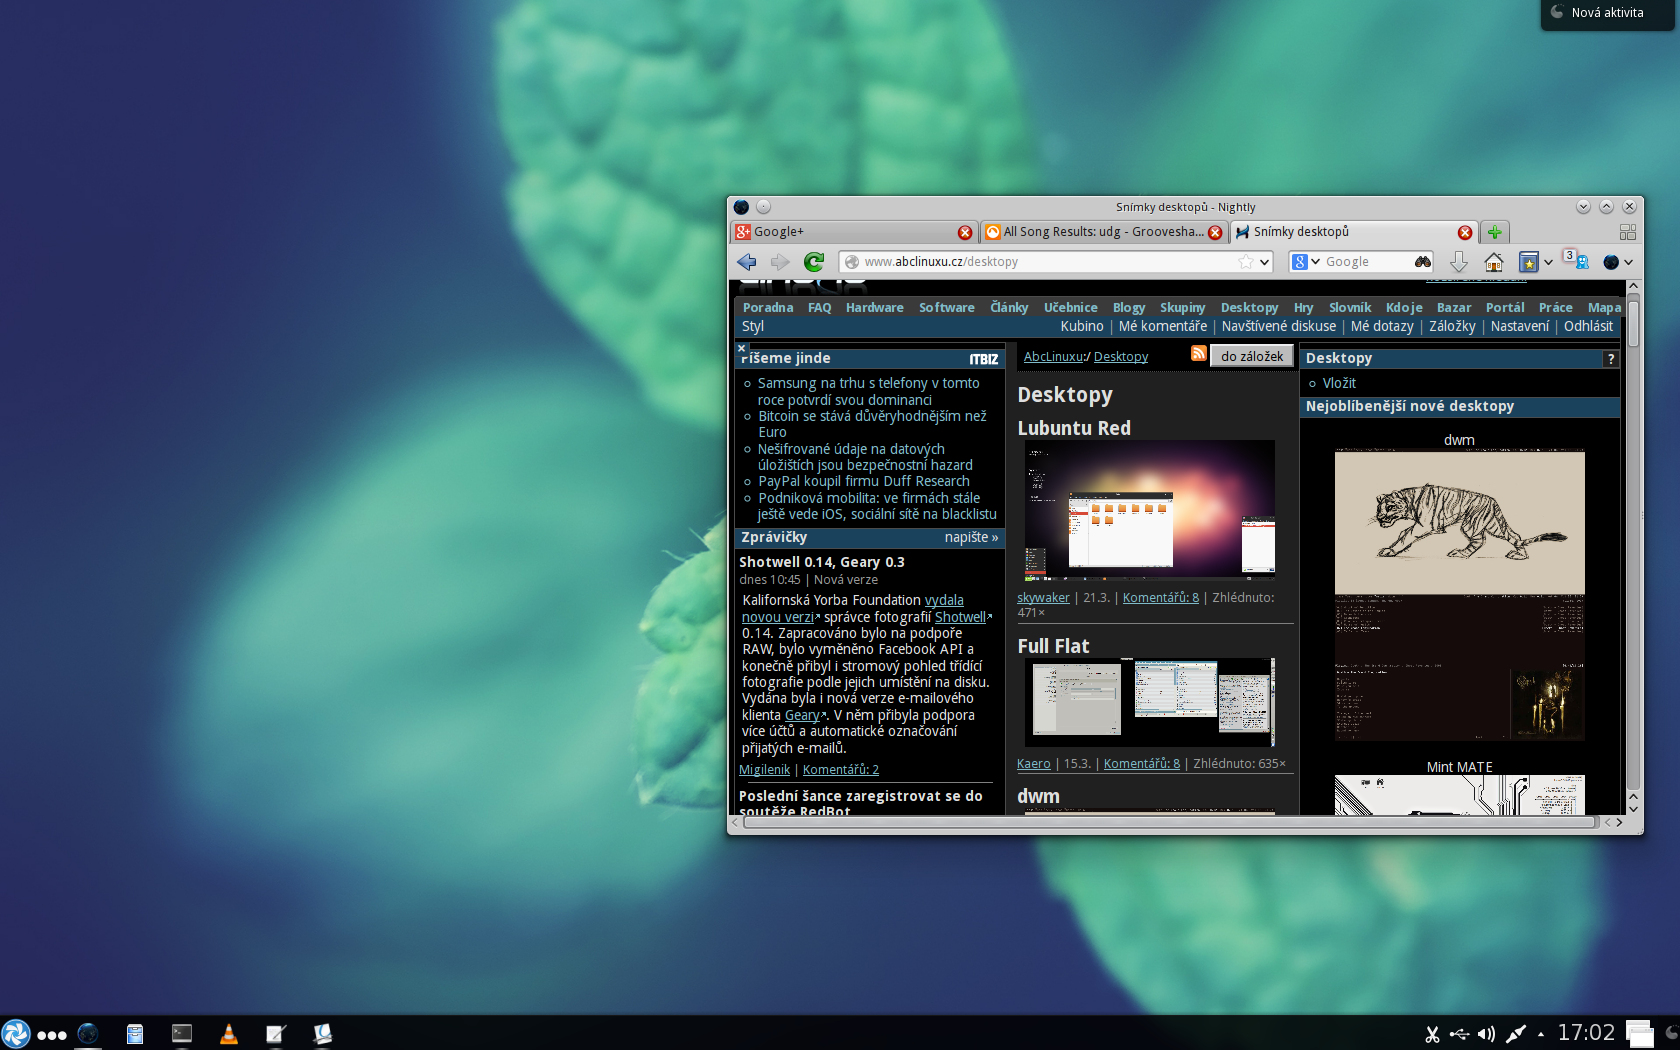
Task: Click the Odhlásit link
Action: [x=1588, y=326]
